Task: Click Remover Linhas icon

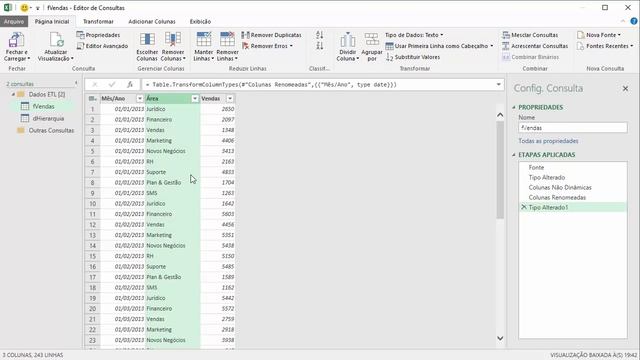Action: (227, 40)
